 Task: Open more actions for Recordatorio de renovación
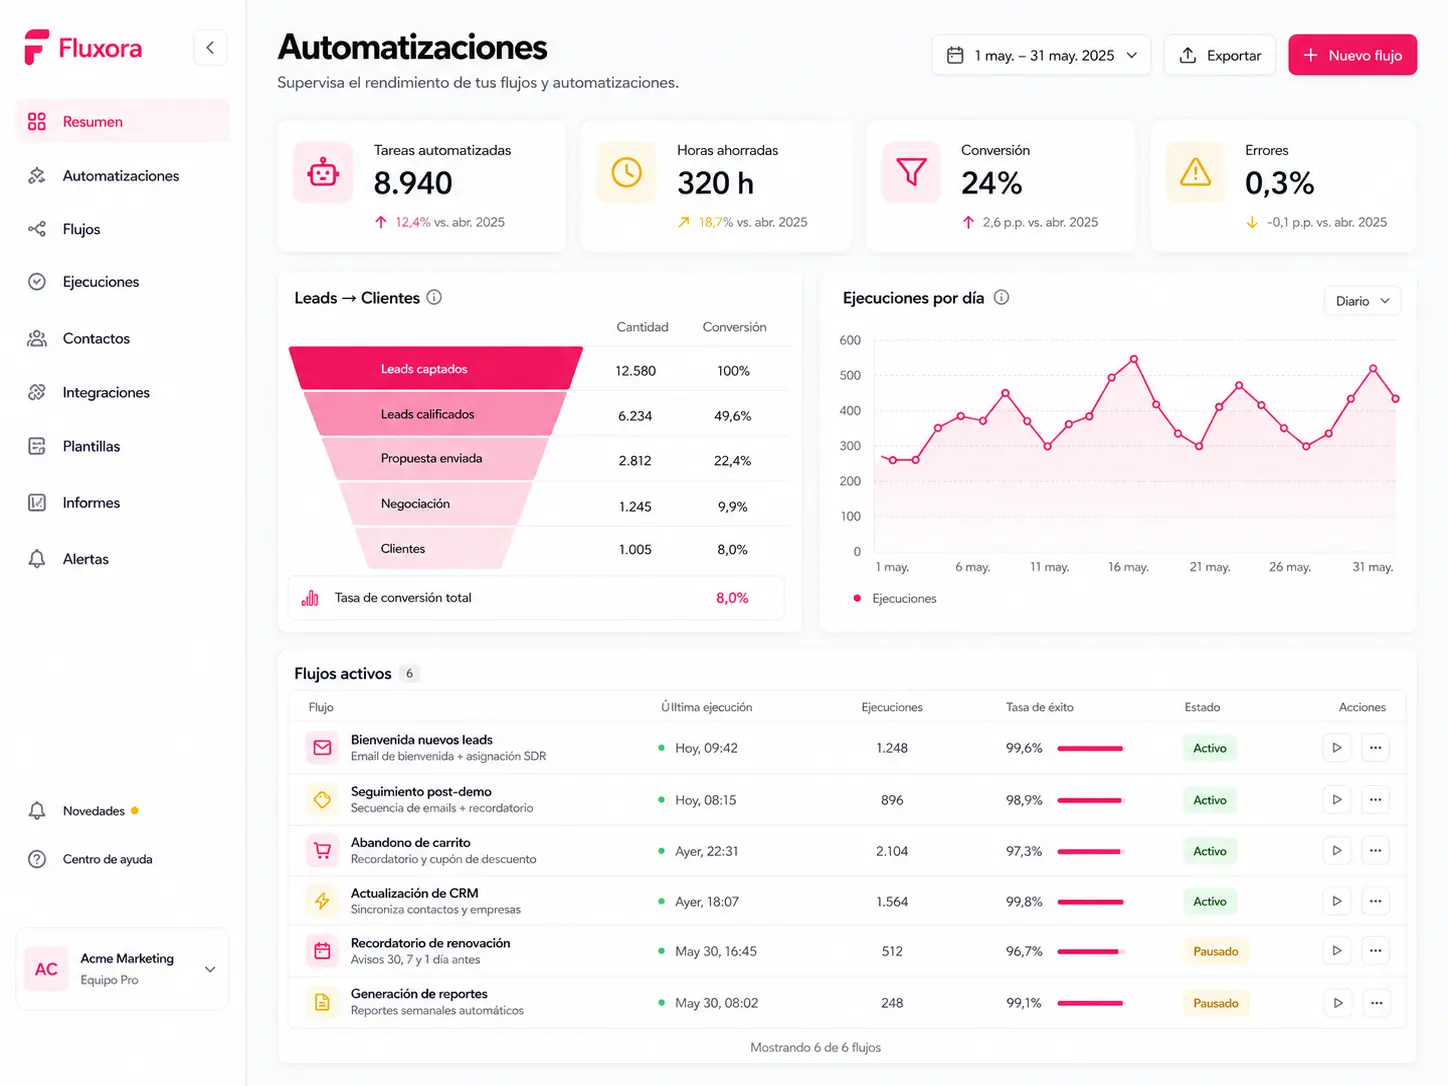click(1376, 950)
